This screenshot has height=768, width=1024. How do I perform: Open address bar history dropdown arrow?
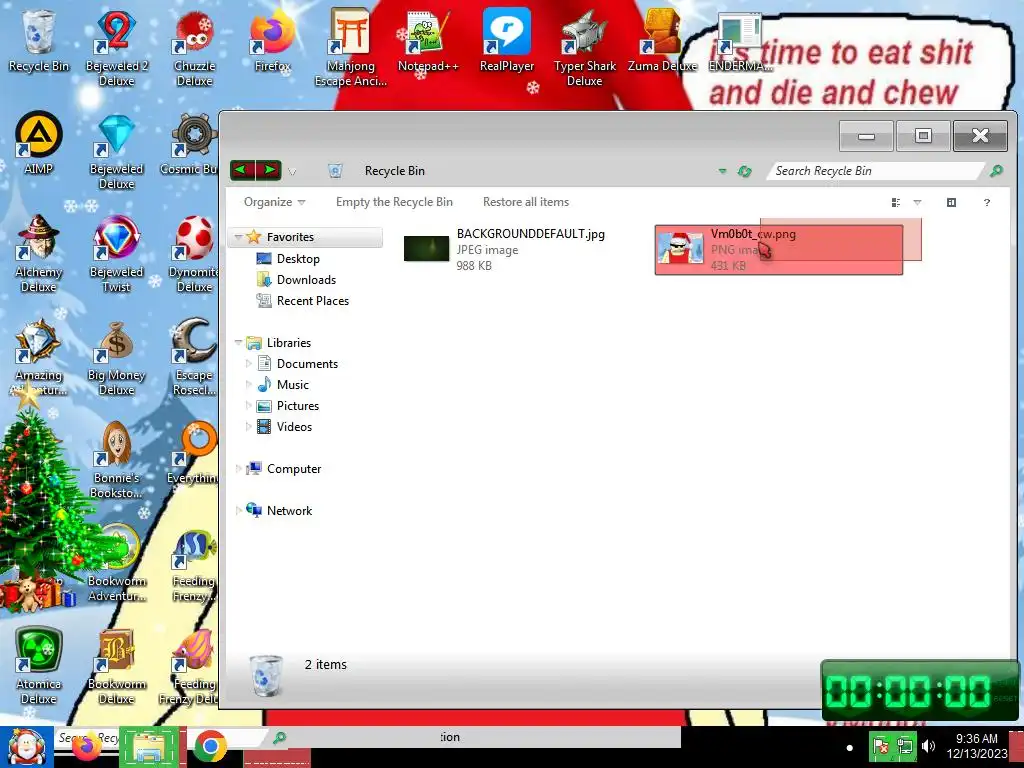click(x=722, y=171)
